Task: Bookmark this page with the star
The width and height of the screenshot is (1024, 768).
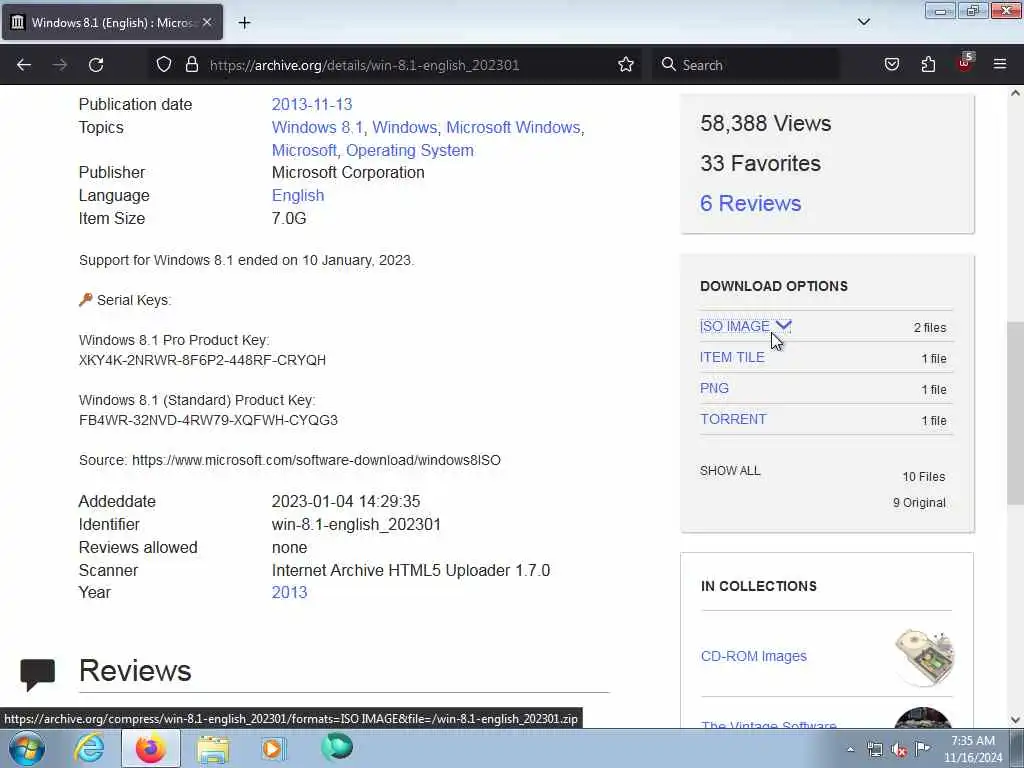Action: point(626,65)
